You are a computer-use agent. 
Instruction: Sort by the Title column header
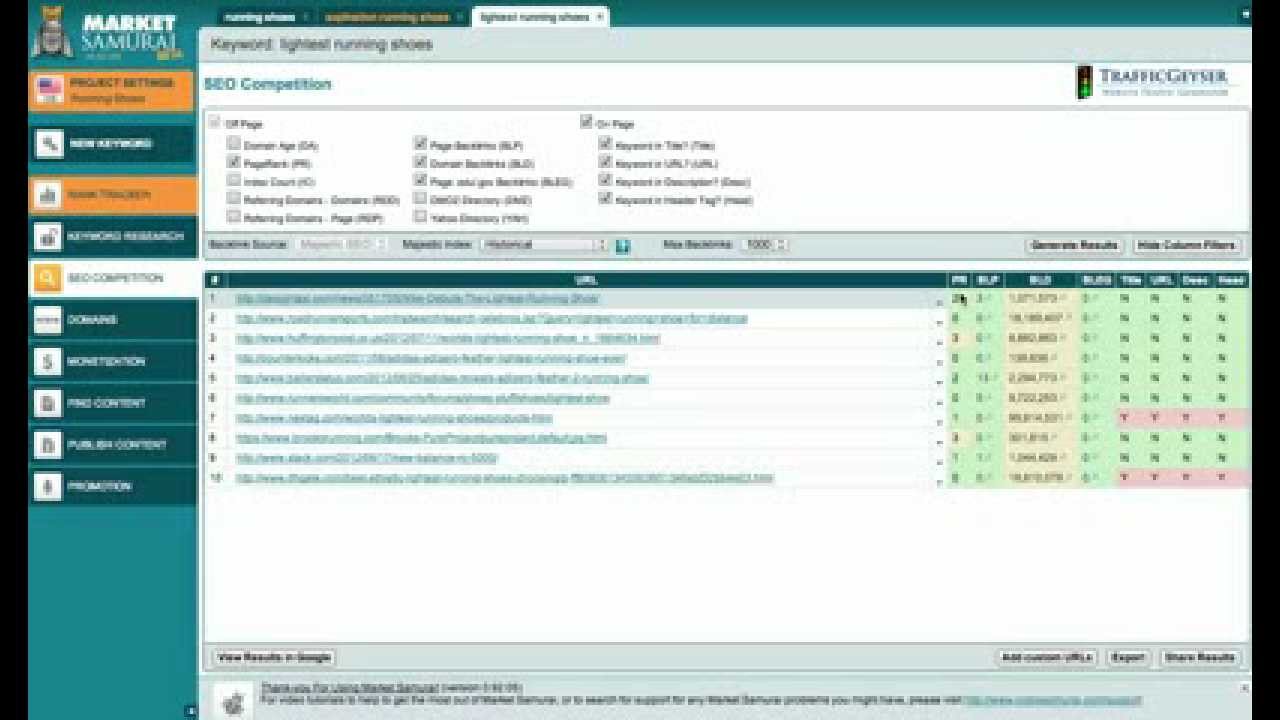point(1131,281)
